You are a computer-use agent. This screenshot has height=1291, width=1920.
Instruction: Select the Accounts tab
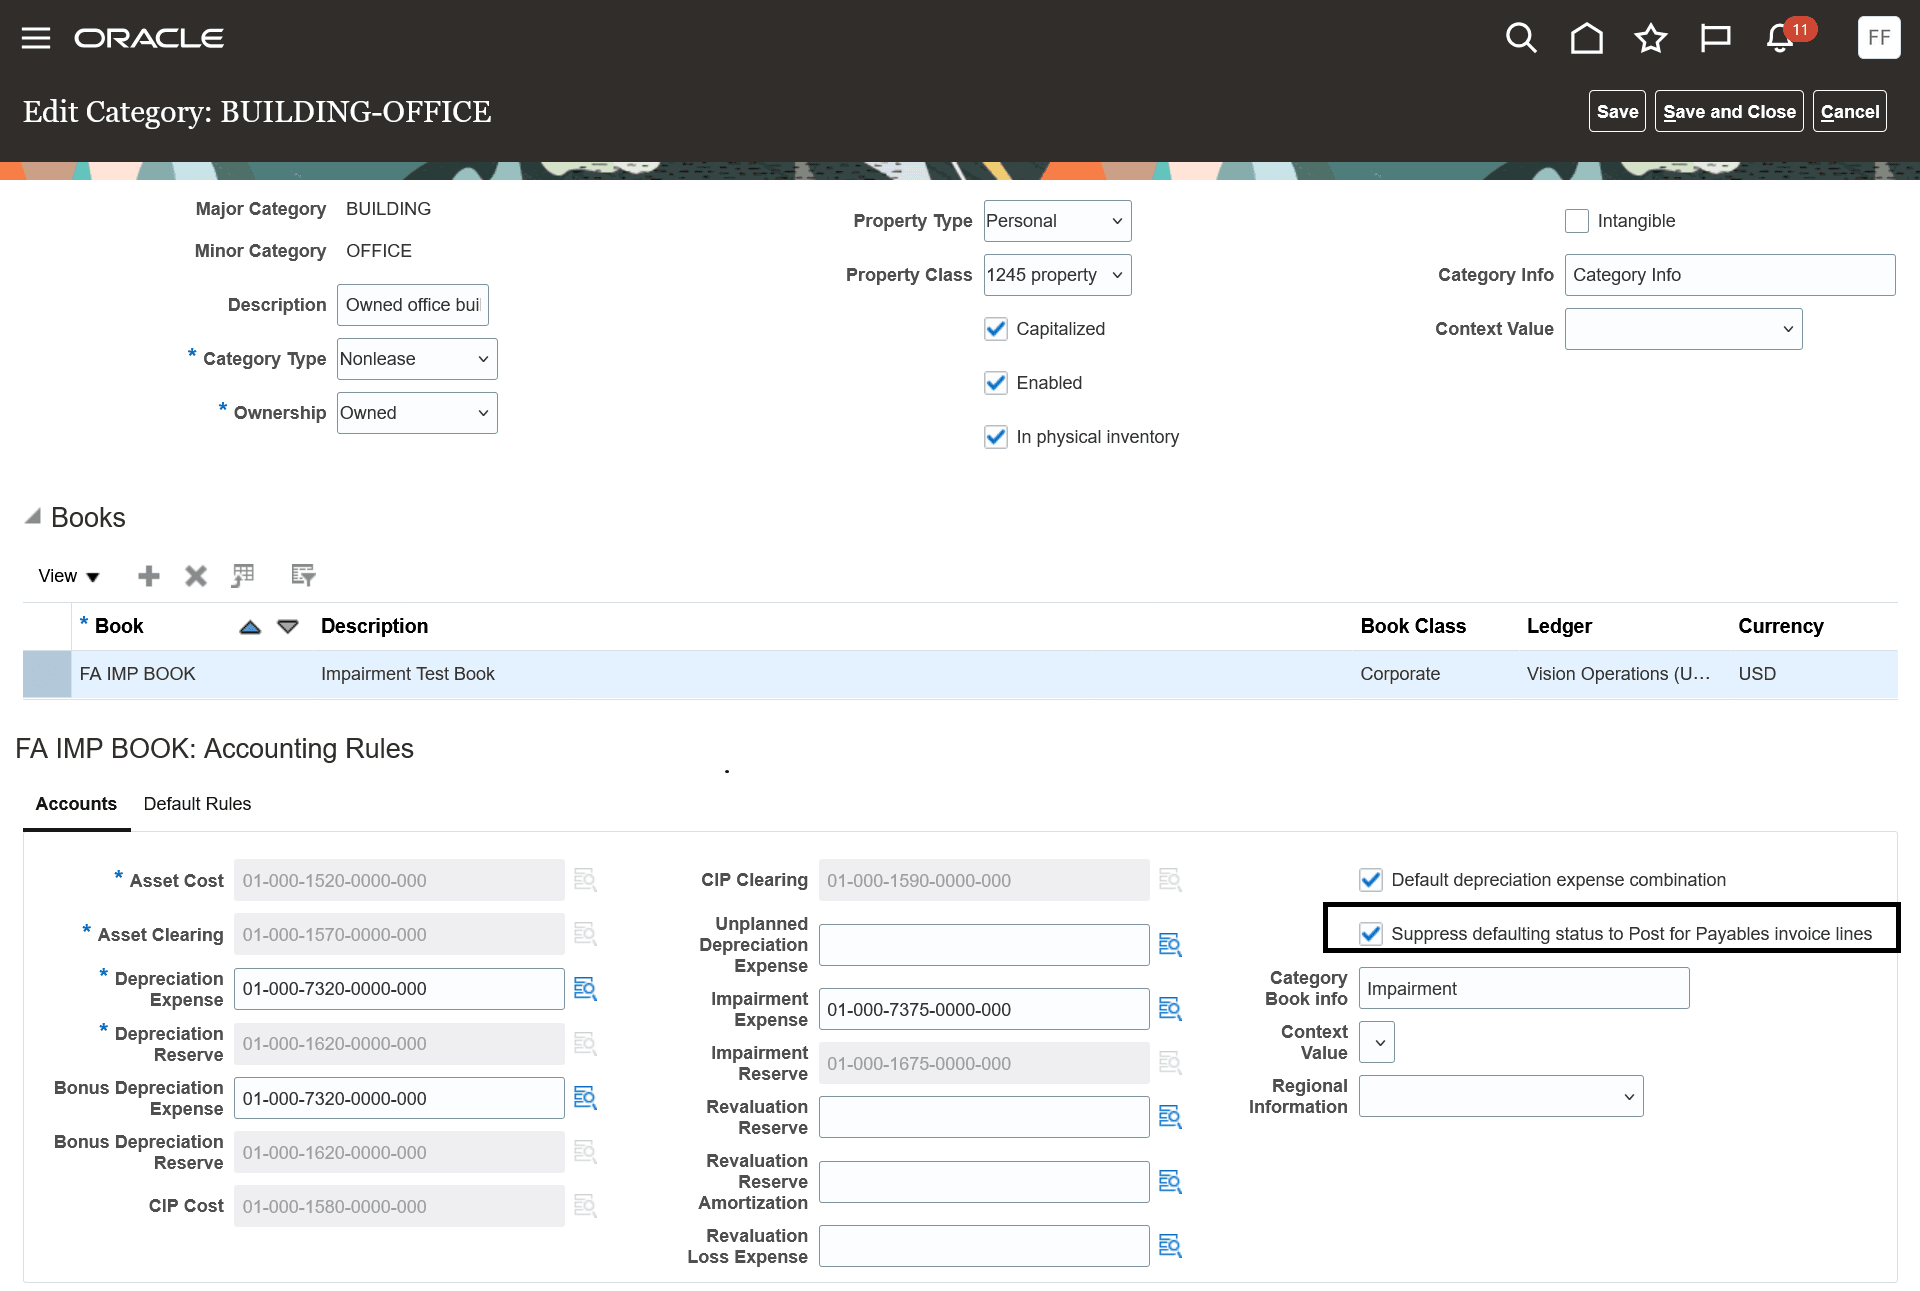75,803
